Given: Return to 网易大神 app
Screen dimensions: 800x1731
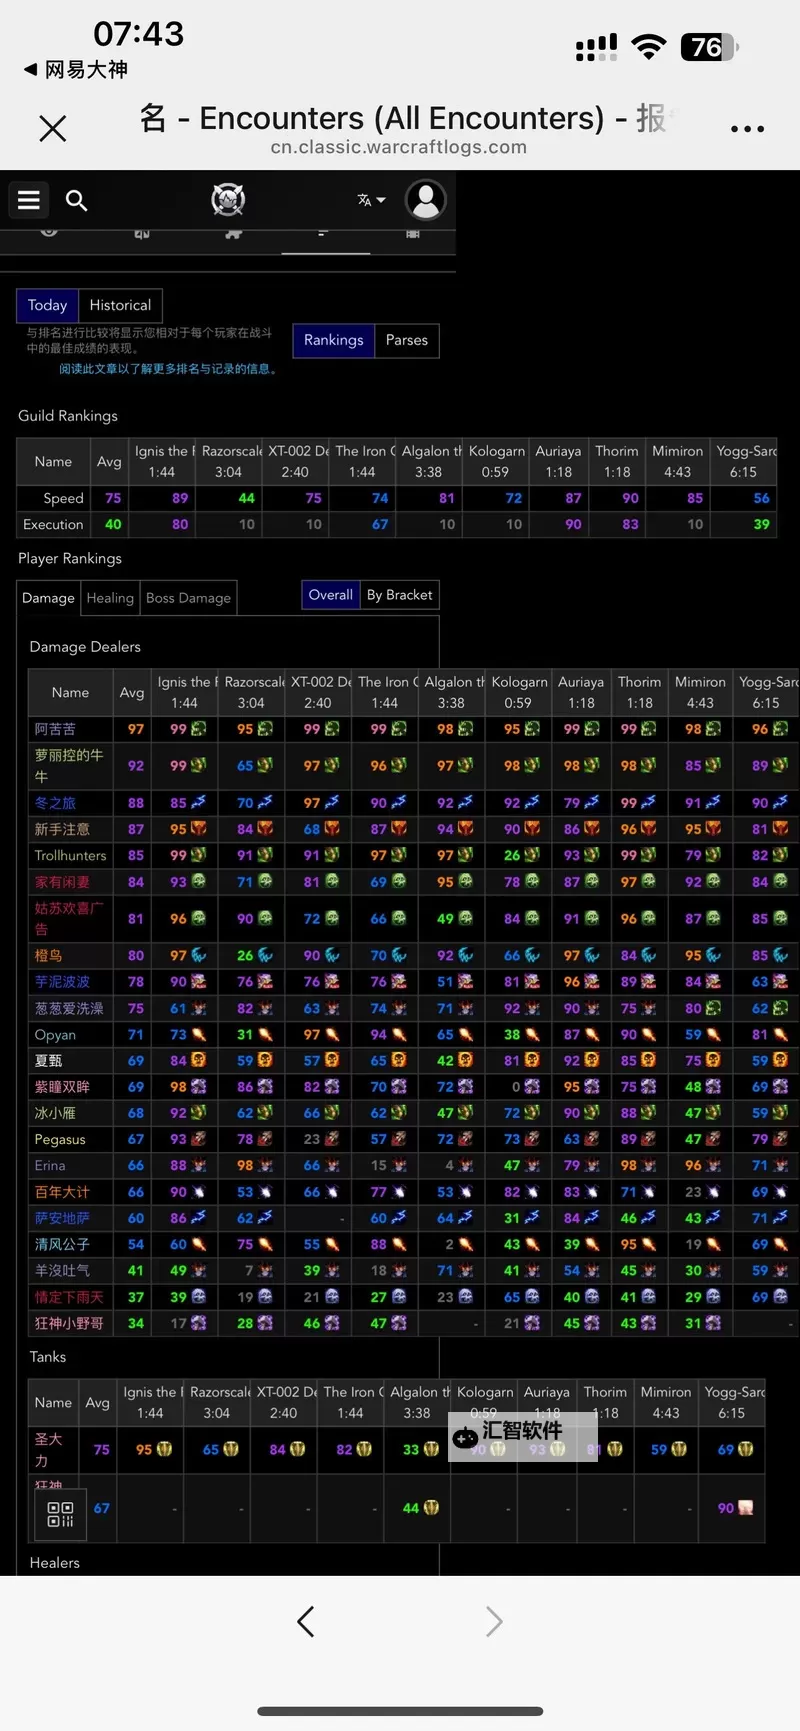Looking at the screenshot, I should tap(76, 69).
